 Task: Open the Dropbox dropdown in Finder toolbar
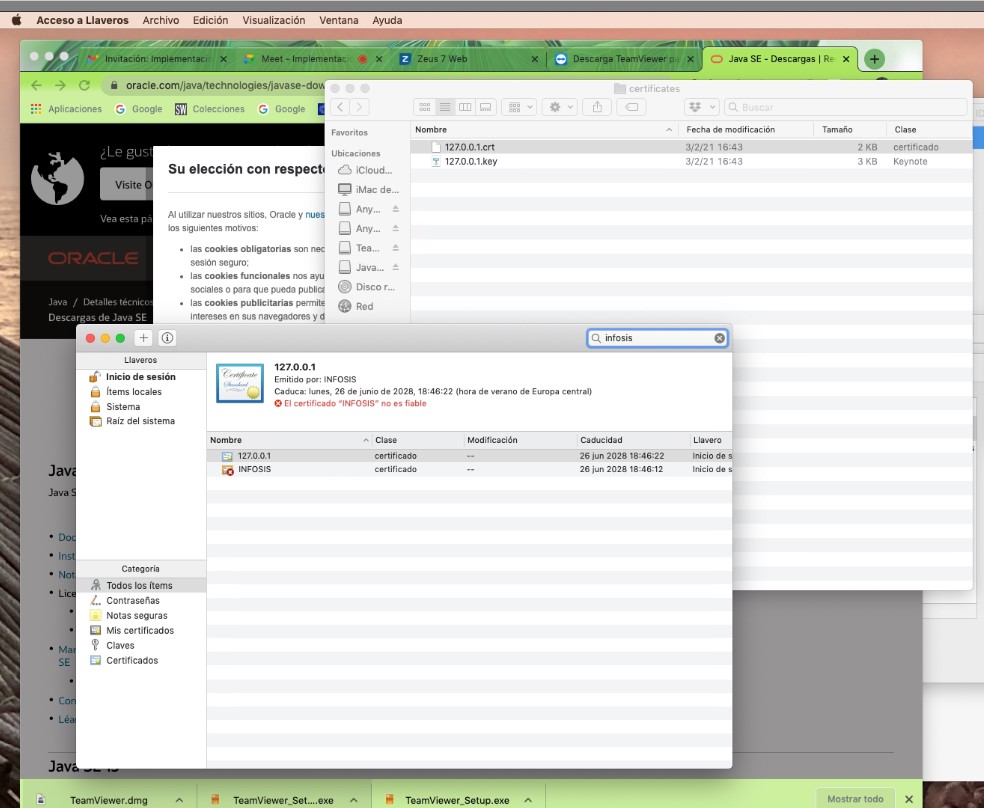pyautogui.click(x=700, y=107)
